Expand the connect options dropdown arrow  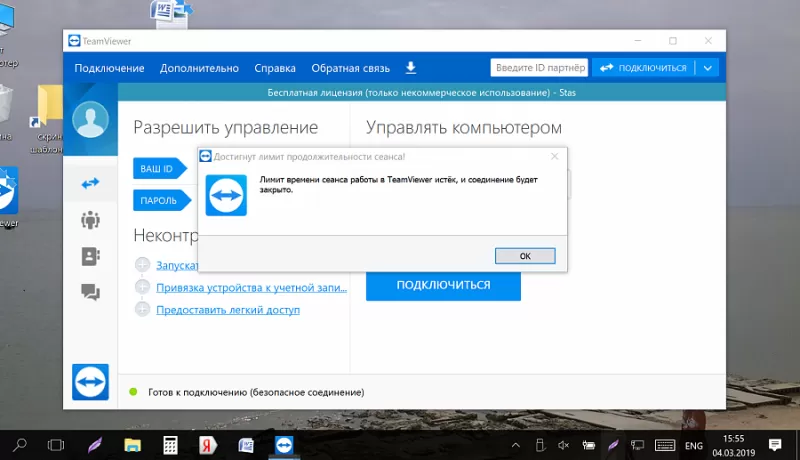[x=707, y=68]
